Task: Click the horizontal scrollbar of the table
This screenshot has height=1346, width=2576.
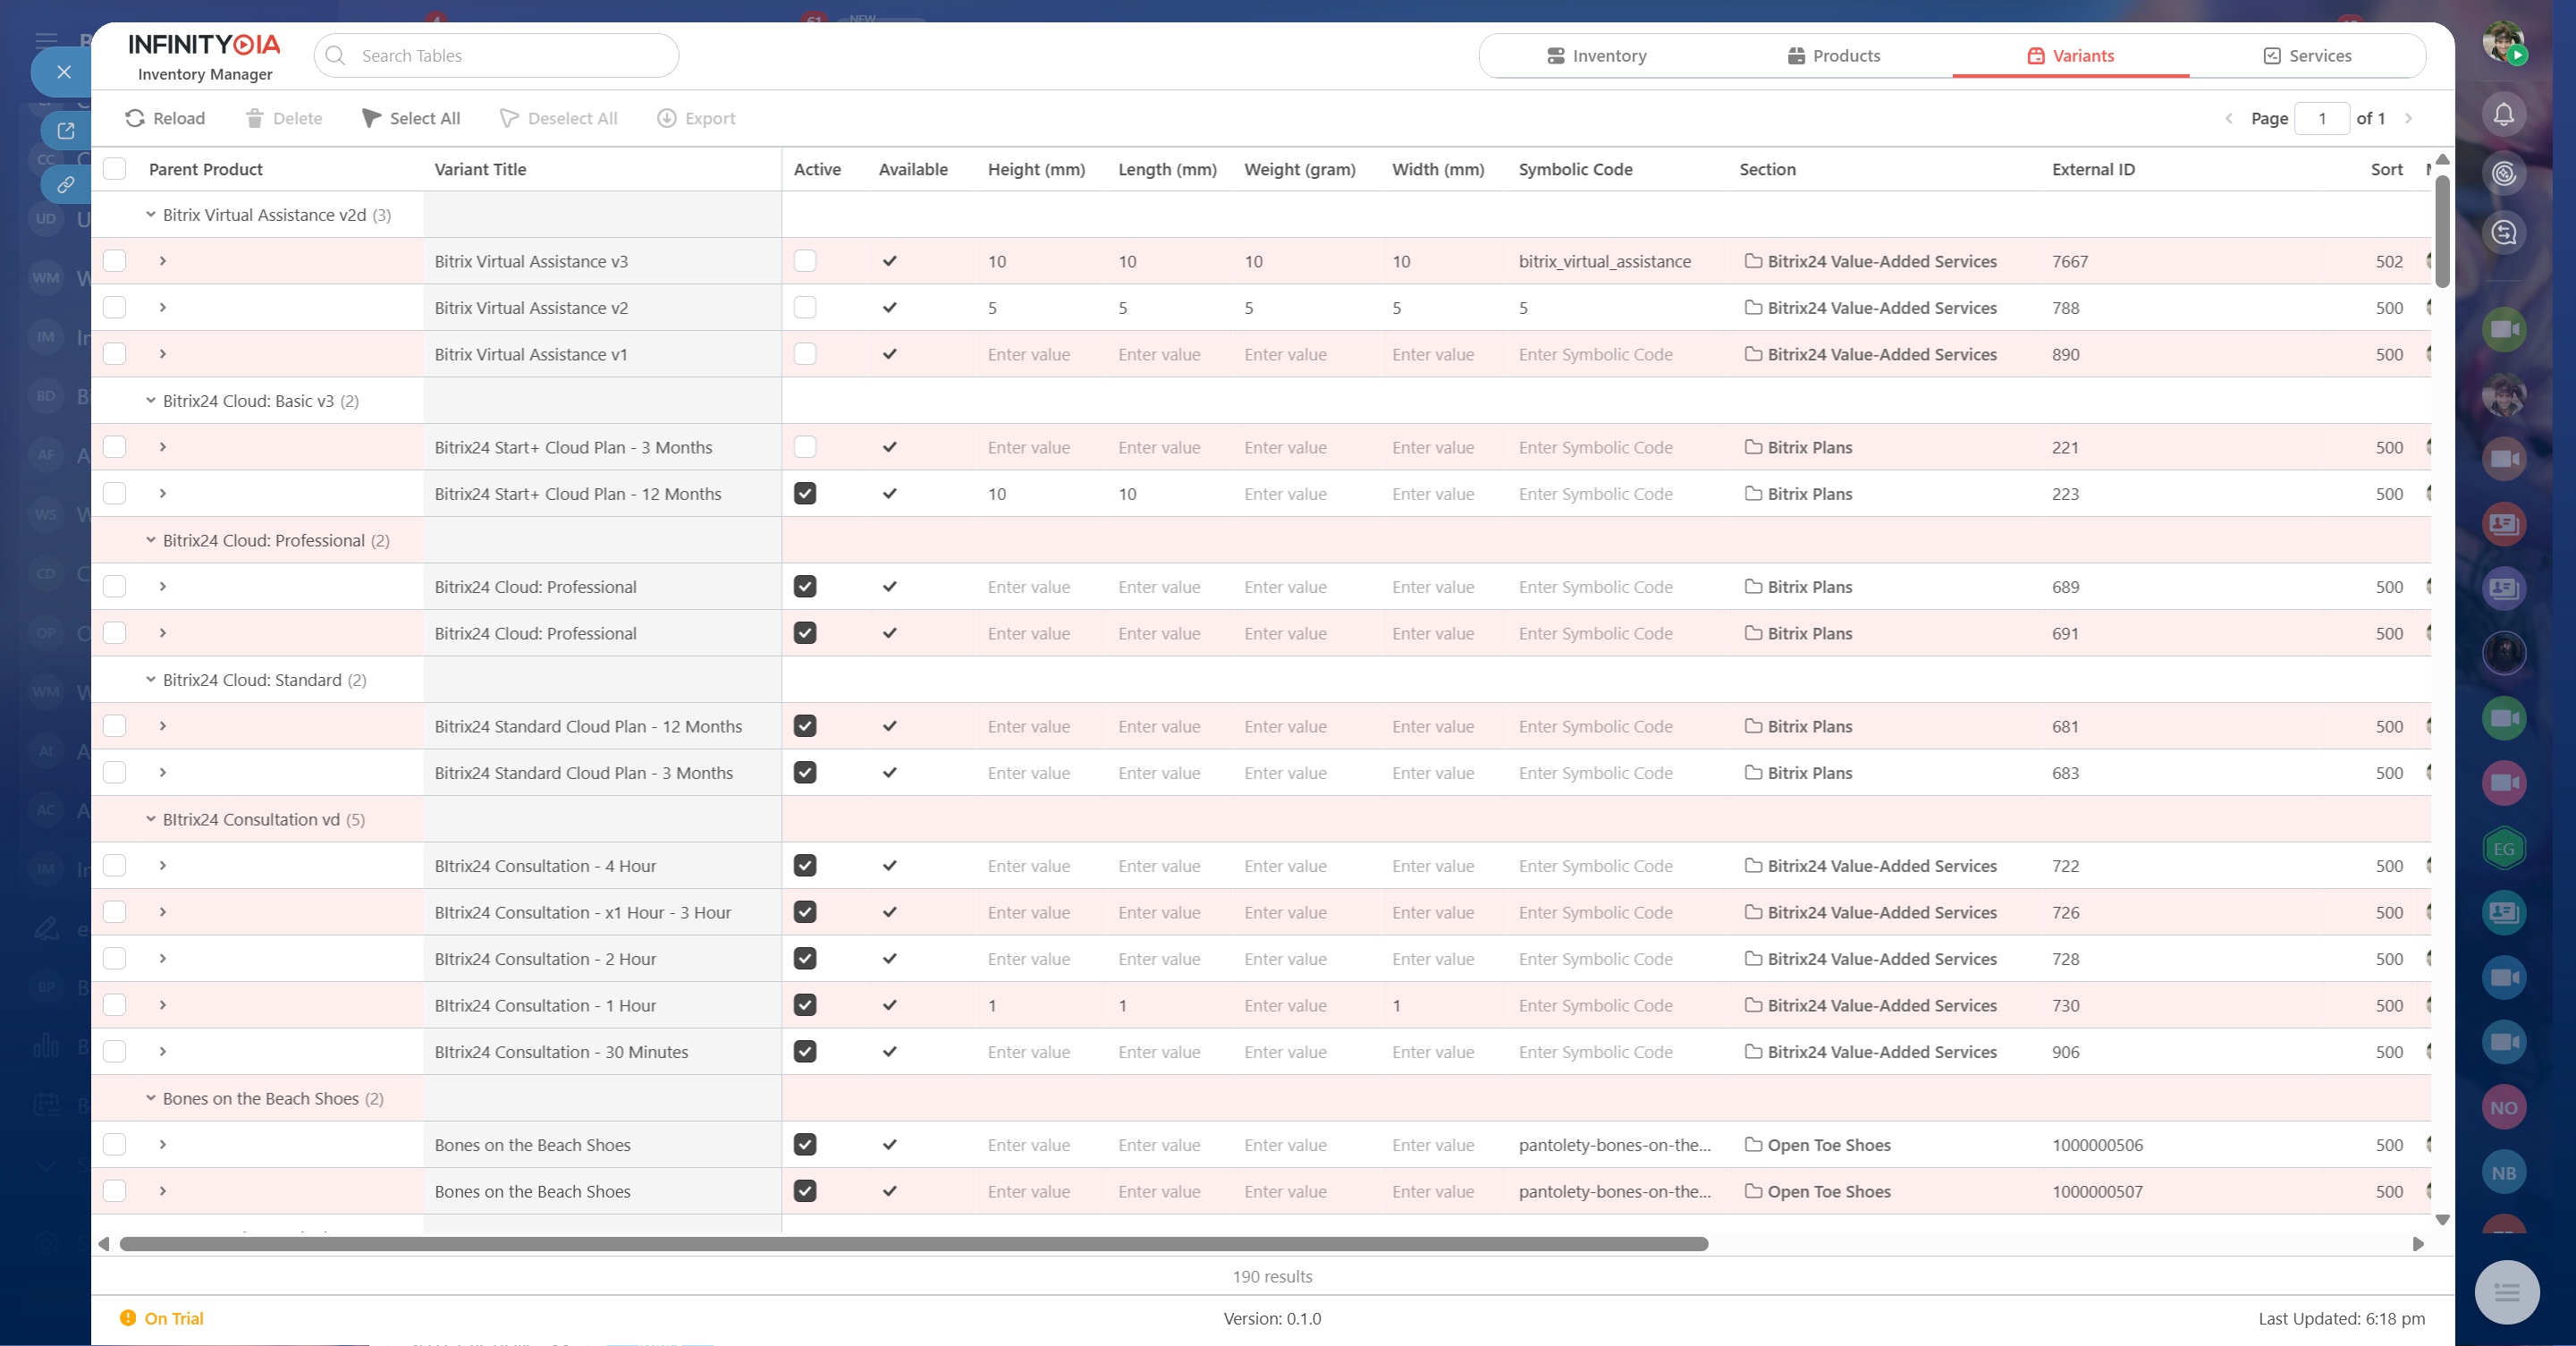Action: (913, 1244)
